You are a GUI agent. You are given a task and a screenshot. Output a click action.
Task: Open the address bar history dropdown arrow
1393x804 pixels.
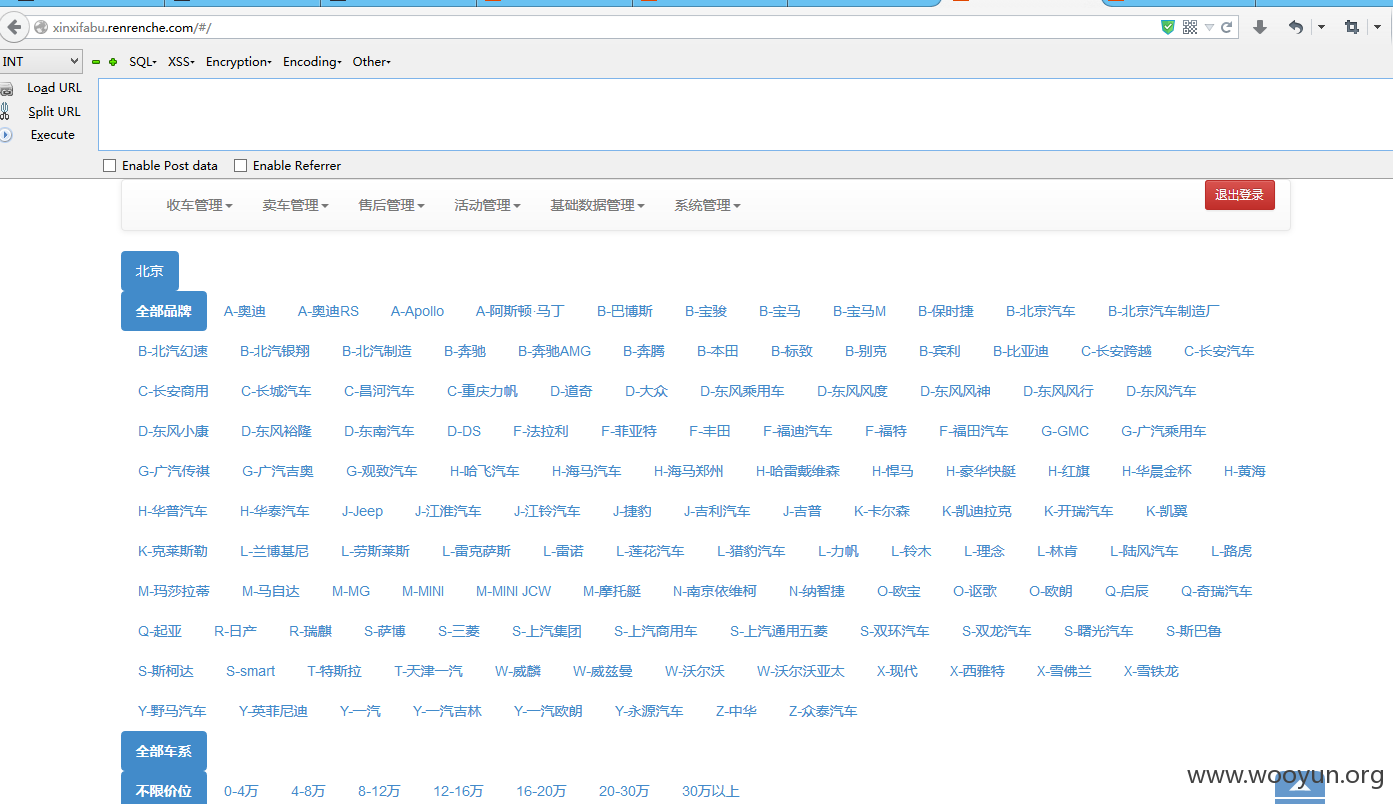1209,27
